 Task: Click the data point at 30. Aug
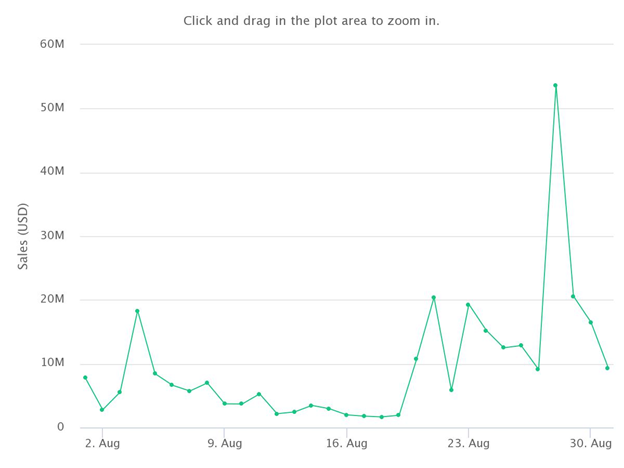(591, 322)
